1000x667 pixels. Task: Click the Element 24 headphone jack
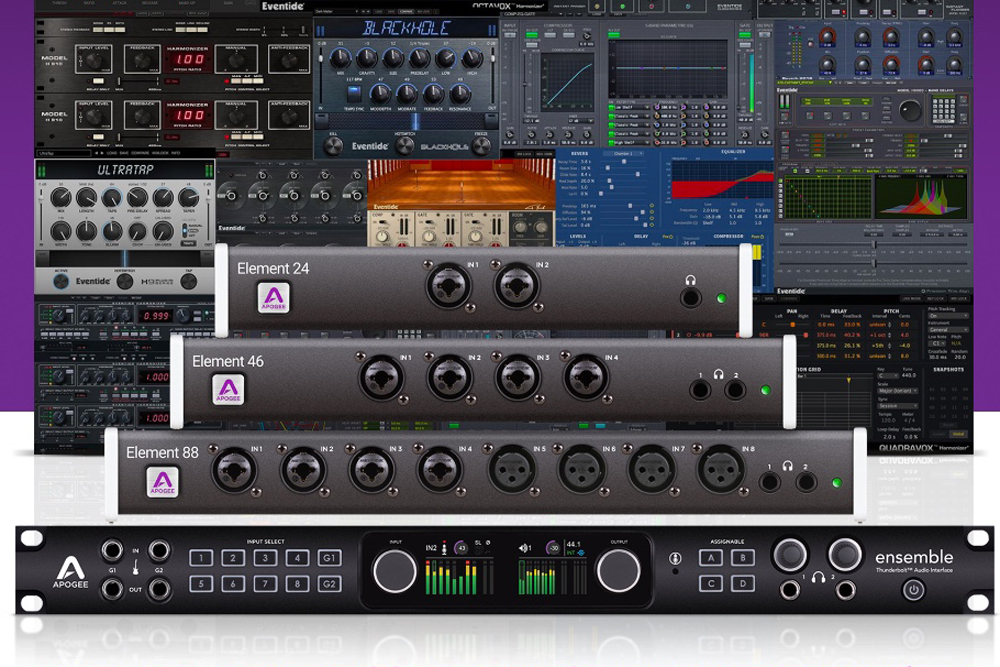click(691, 297)
